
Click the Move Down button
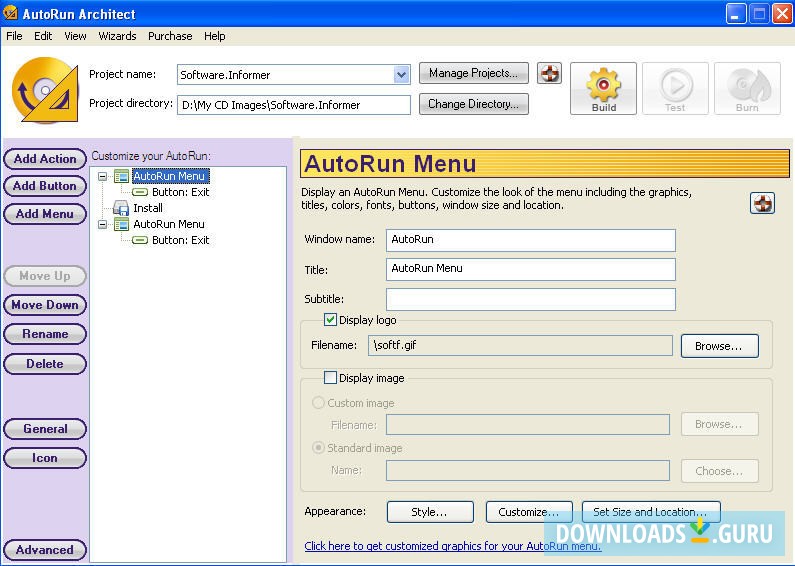[x=45, y=305]
